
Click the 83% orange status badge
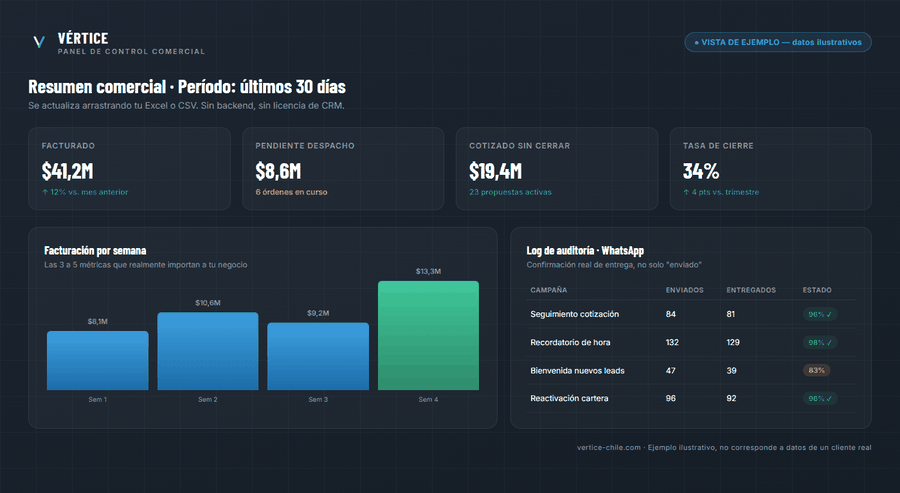[817, 370]
